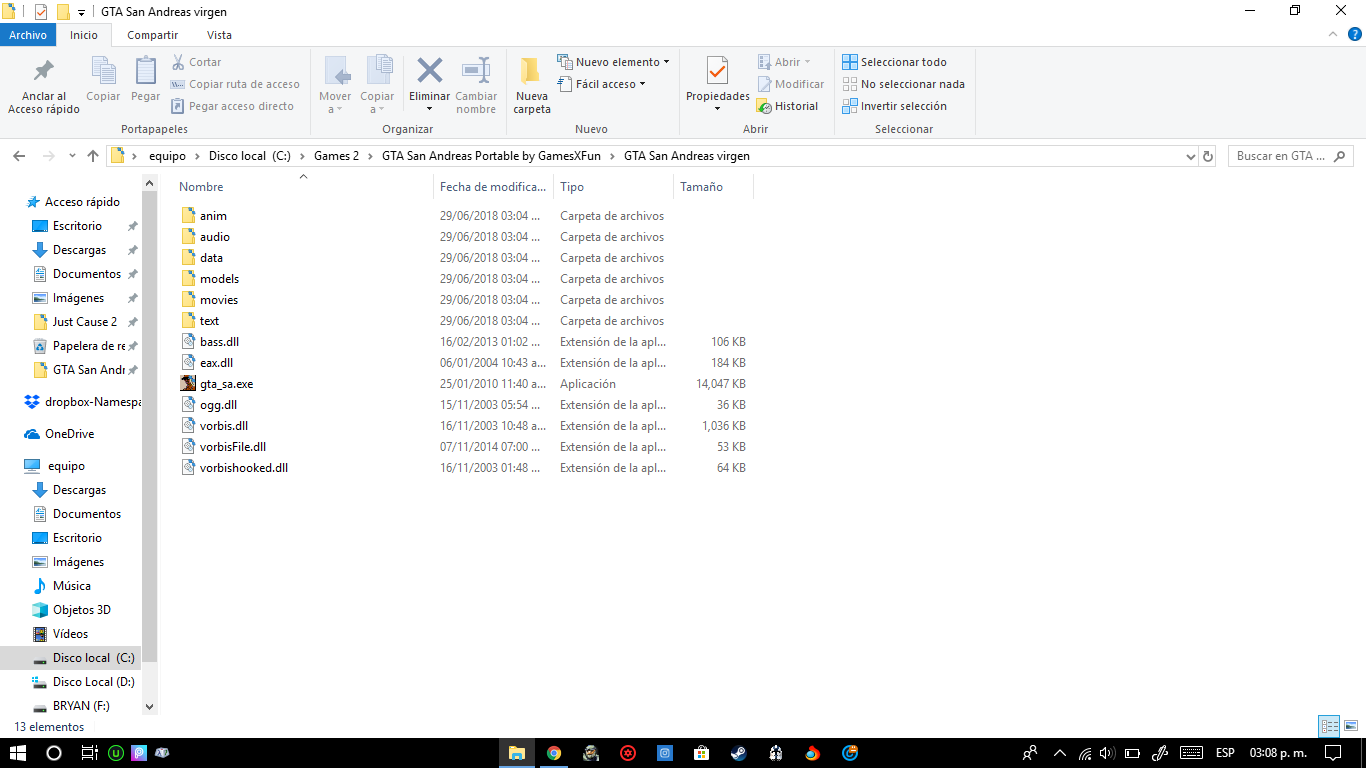Select the vorbisFile.dll file
Image resolution: width=1366 pixels, height=768 pixels.
click(232, 447)
